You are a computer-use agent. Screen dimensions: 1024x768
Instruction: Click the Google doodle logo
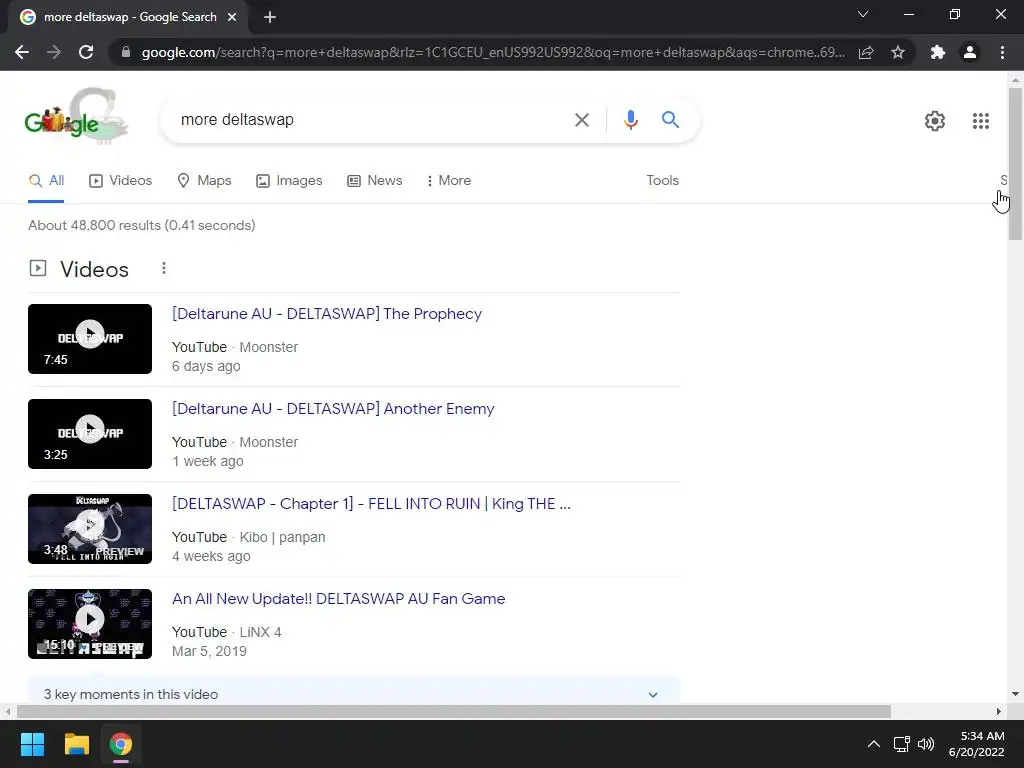76,116
